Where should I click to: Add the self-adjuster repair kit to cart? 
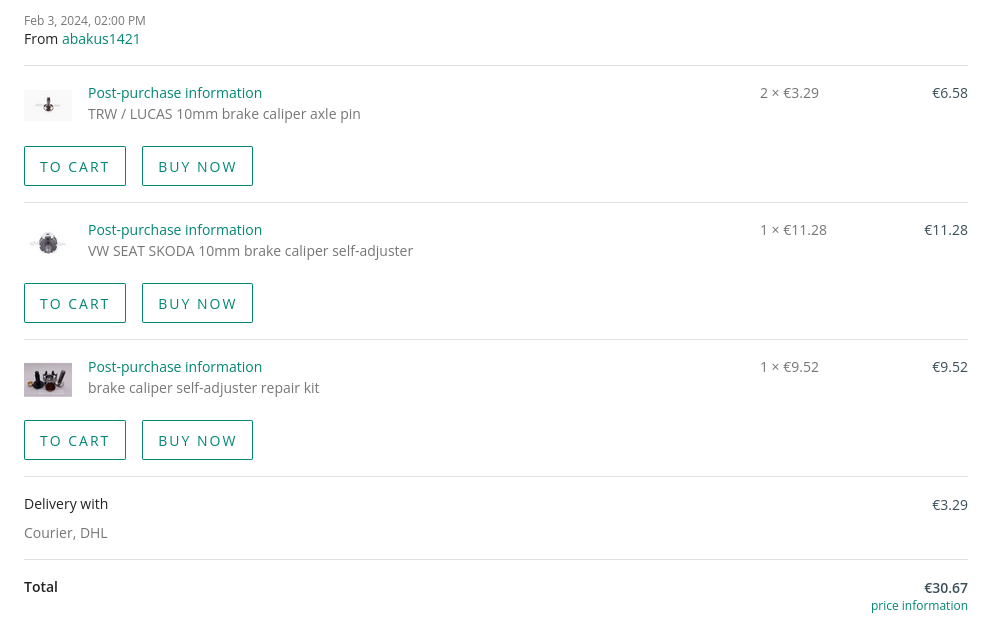coord(75,440)
